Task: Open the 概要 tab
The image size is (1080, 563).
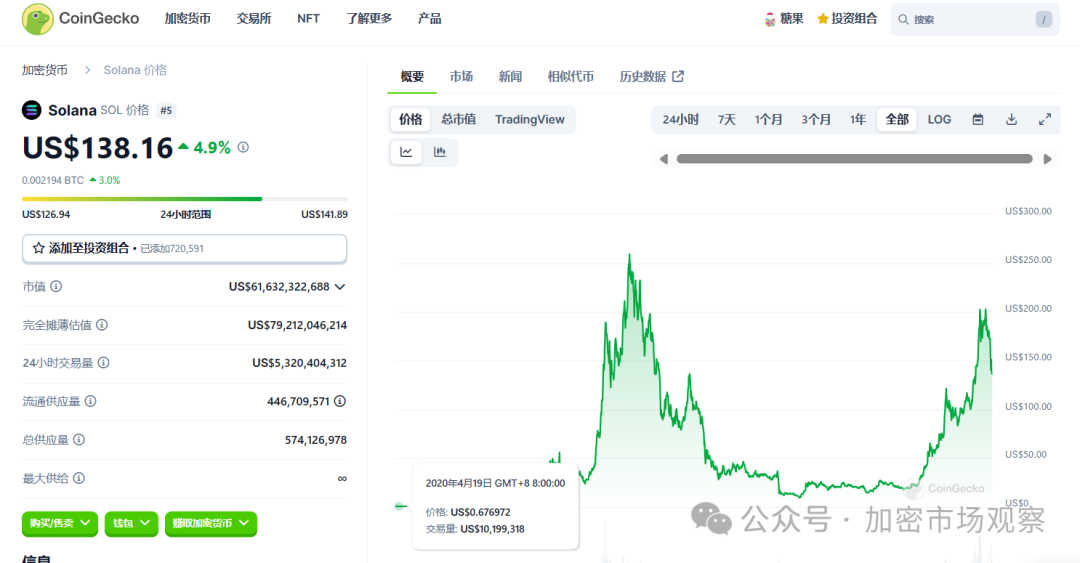Action: pos(412,76)
